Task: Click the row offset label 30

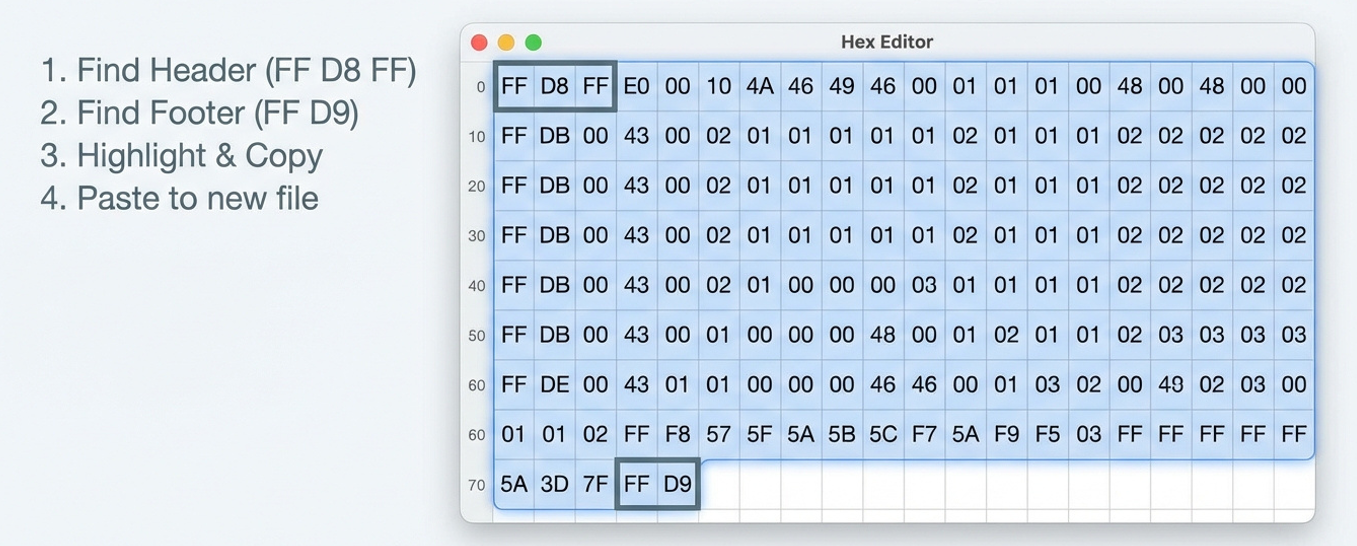Action: [477, 237]
